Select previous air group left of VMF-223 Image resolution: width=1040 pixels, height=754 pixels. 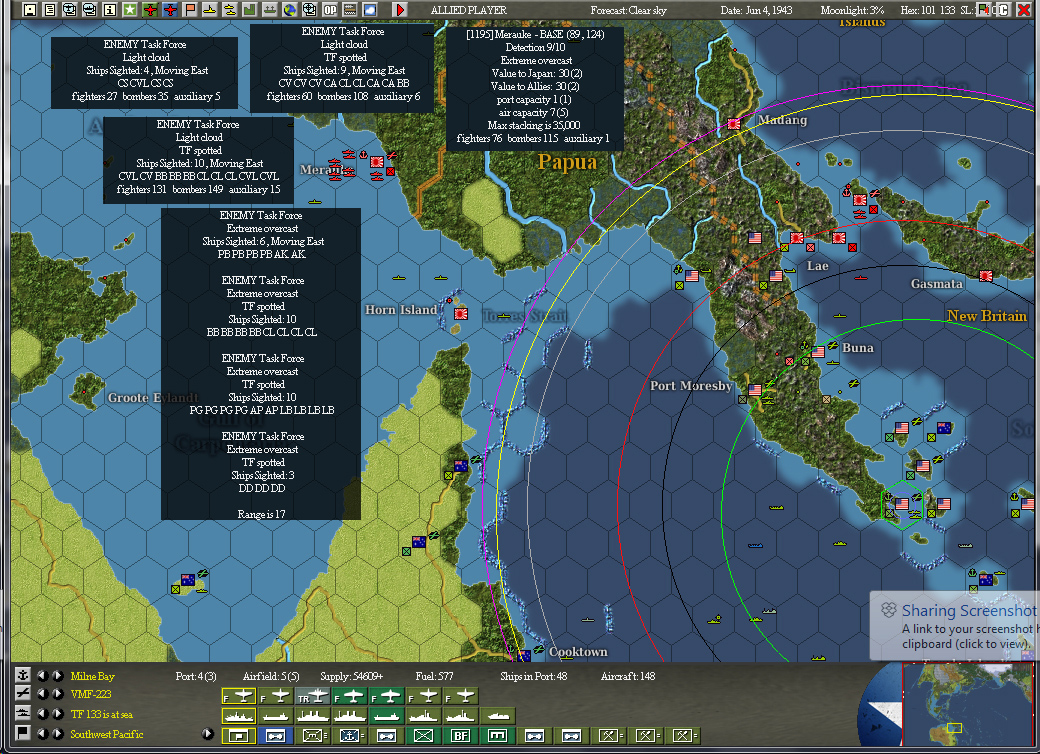click(42, 694)
